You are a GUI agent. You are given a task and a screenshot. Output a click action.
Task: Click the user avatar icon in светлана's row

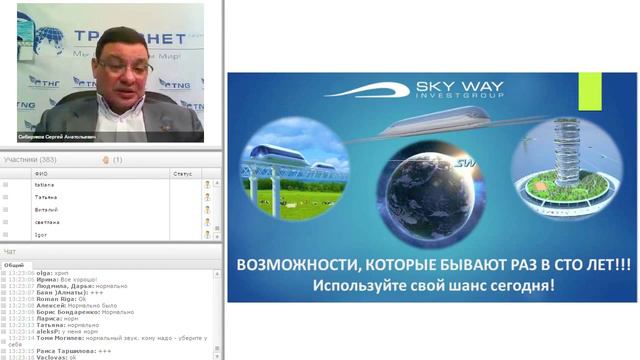(207, 222)
